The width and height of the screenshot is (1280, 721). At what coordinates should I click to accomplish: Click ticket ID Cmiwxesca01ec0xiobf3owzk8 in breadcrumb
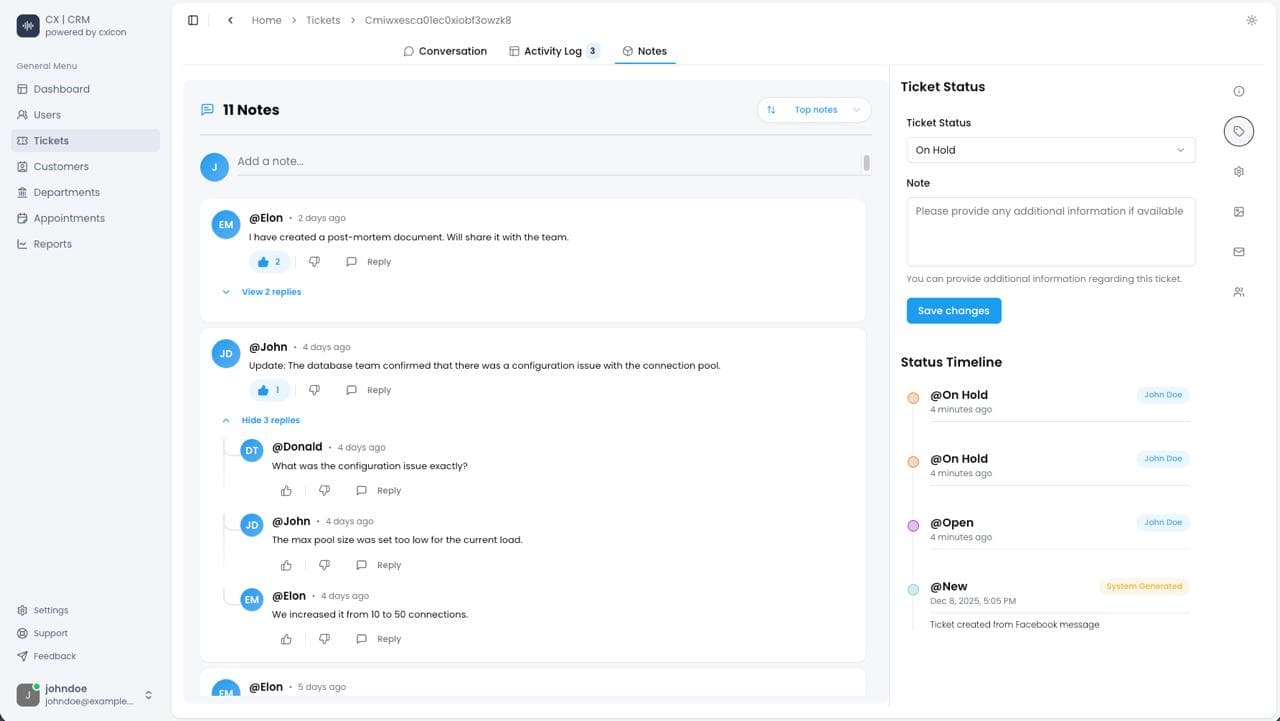click(x=438, y=20)
